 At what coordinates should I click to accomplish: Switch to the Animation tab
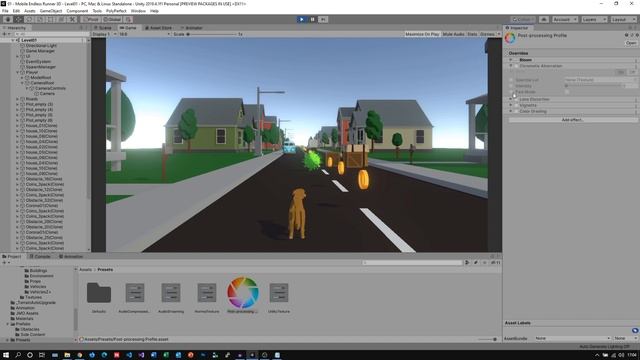pyautogui.click(x=71, y=256)
